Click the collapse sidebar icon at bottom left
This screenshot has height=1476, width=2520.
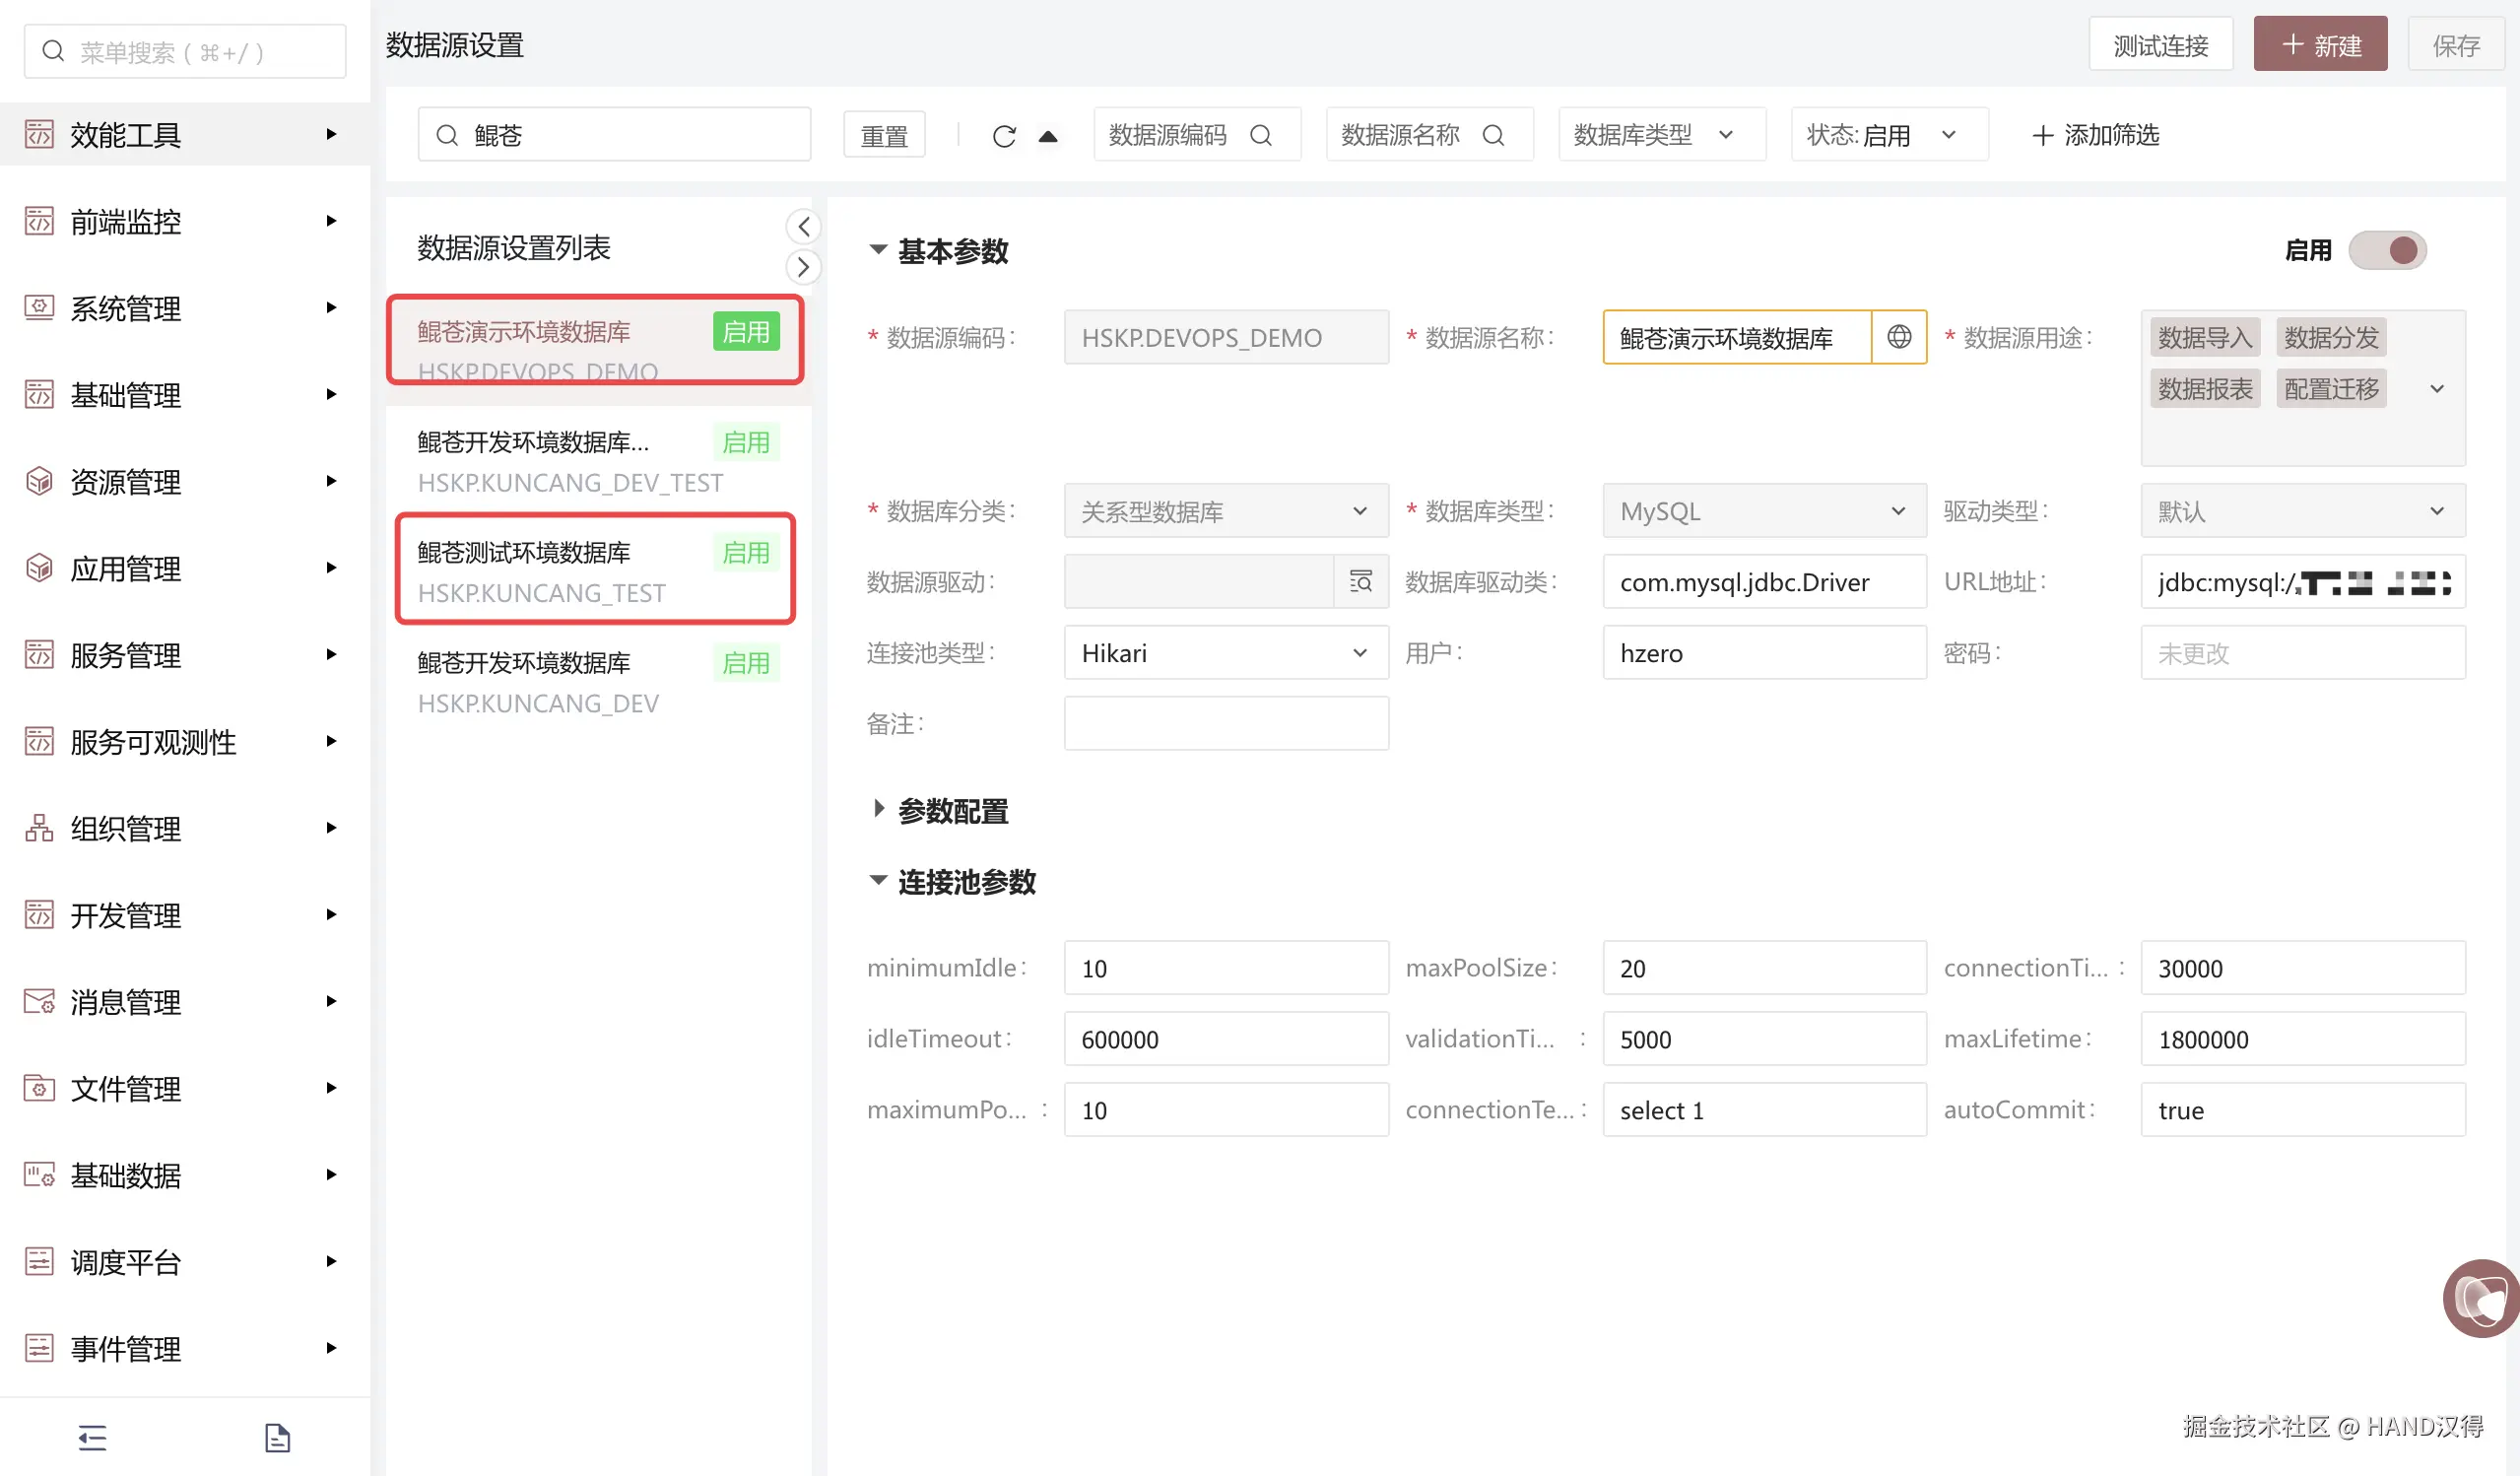coord(92,1437)
